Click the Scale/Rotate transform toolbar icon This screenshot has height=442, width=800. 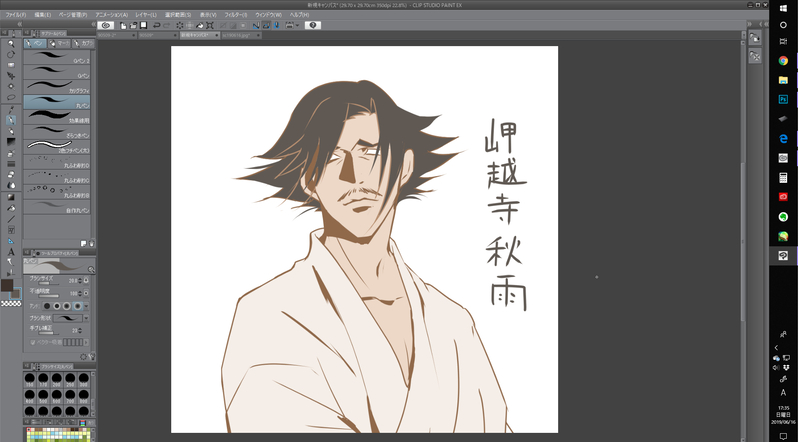pyautogui.click(x=210, y=25)
